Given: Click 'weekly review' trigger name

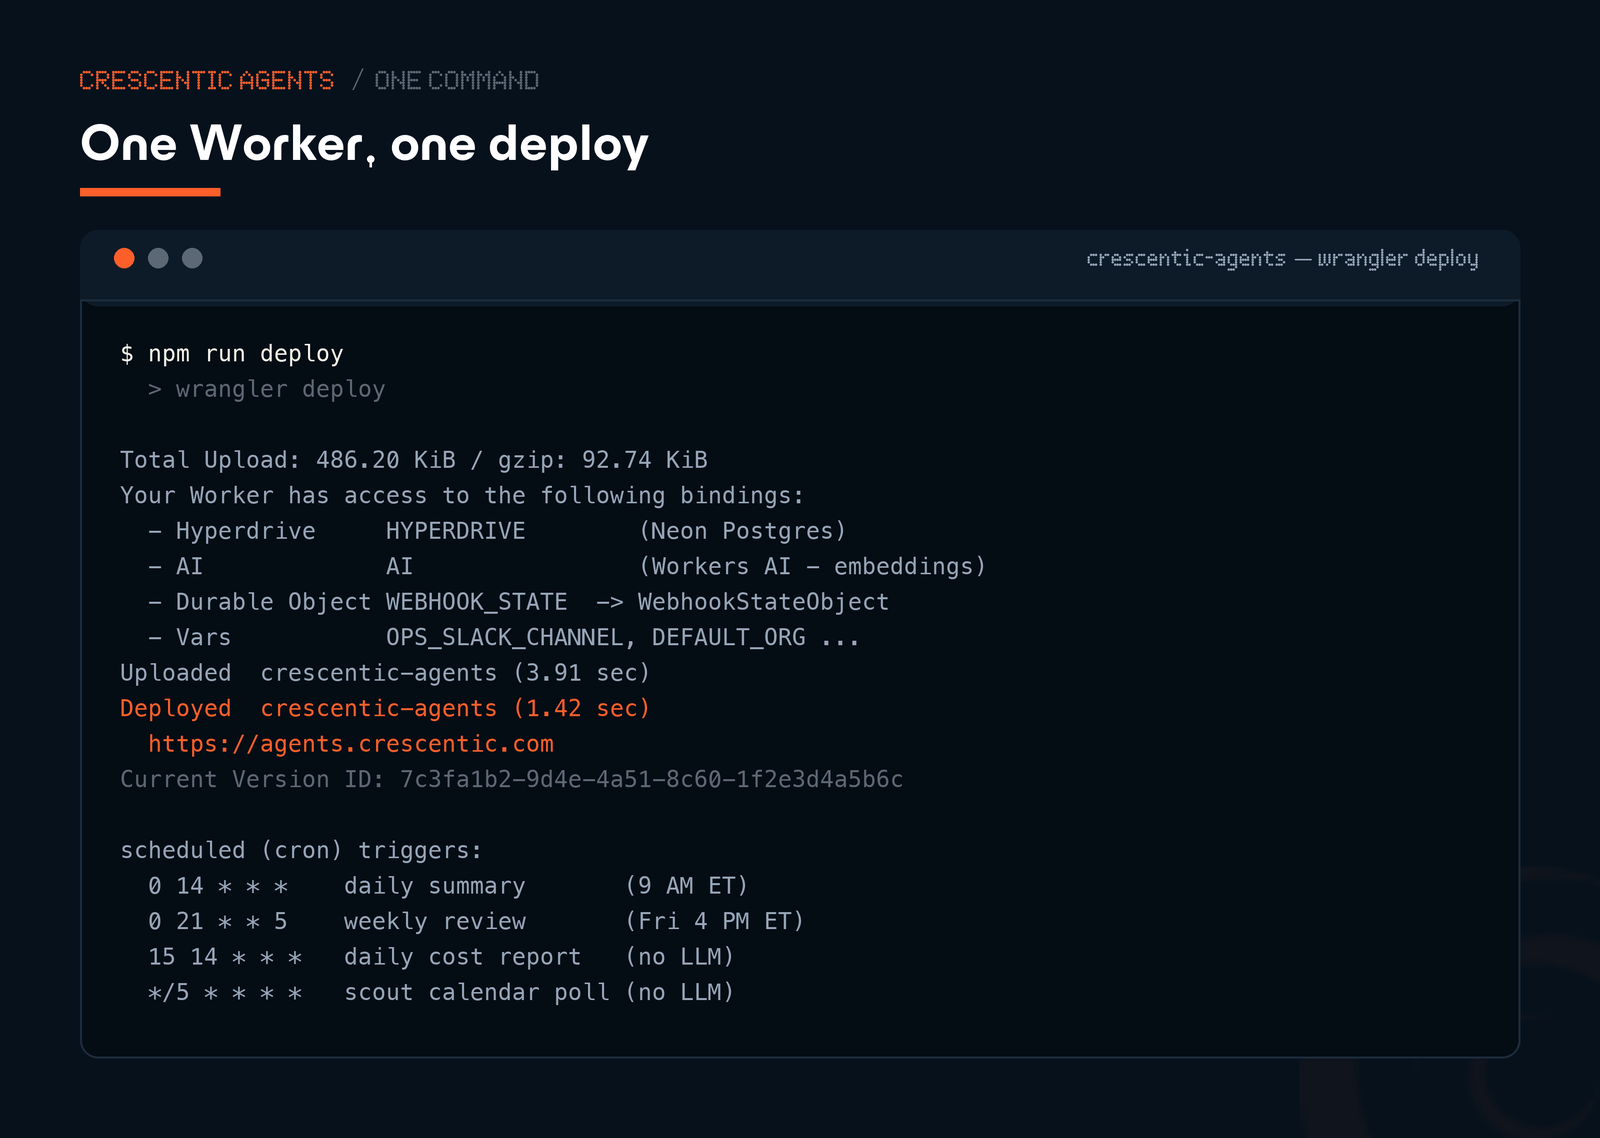Looking at the screenshot, I should pyautogui.click(x=434, y=922).
